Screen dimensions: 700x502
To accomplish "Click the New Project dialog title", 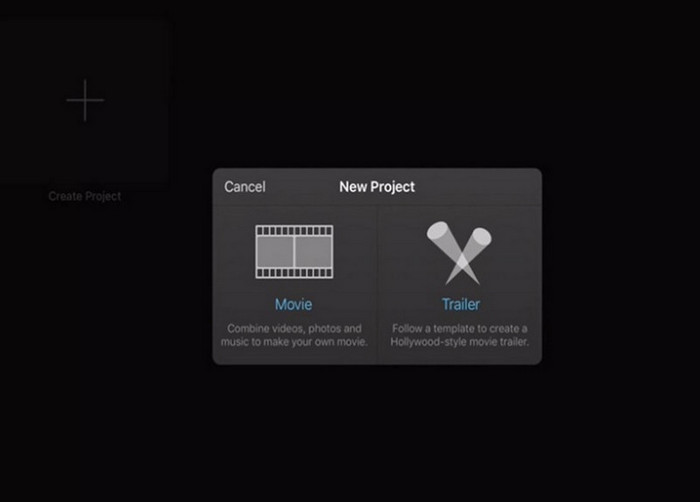I will pyautogui.click(x=377, y=187).
